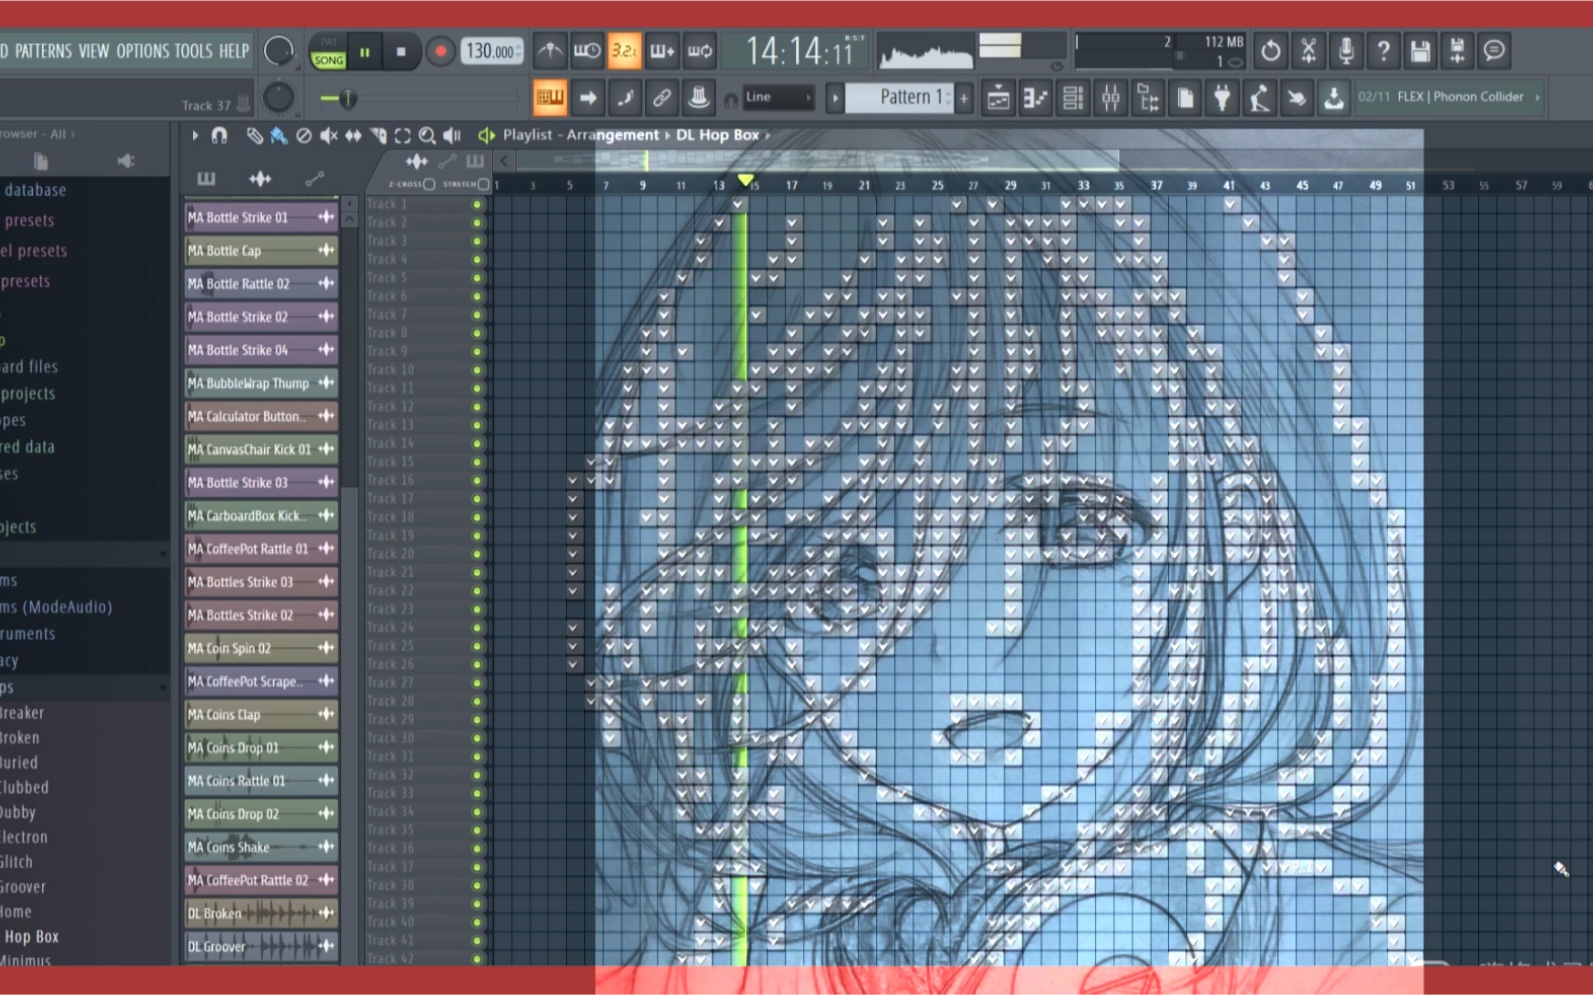This screenshot has width=1593, height=995.
Task: Click the stop playback button
Action: 401,52
